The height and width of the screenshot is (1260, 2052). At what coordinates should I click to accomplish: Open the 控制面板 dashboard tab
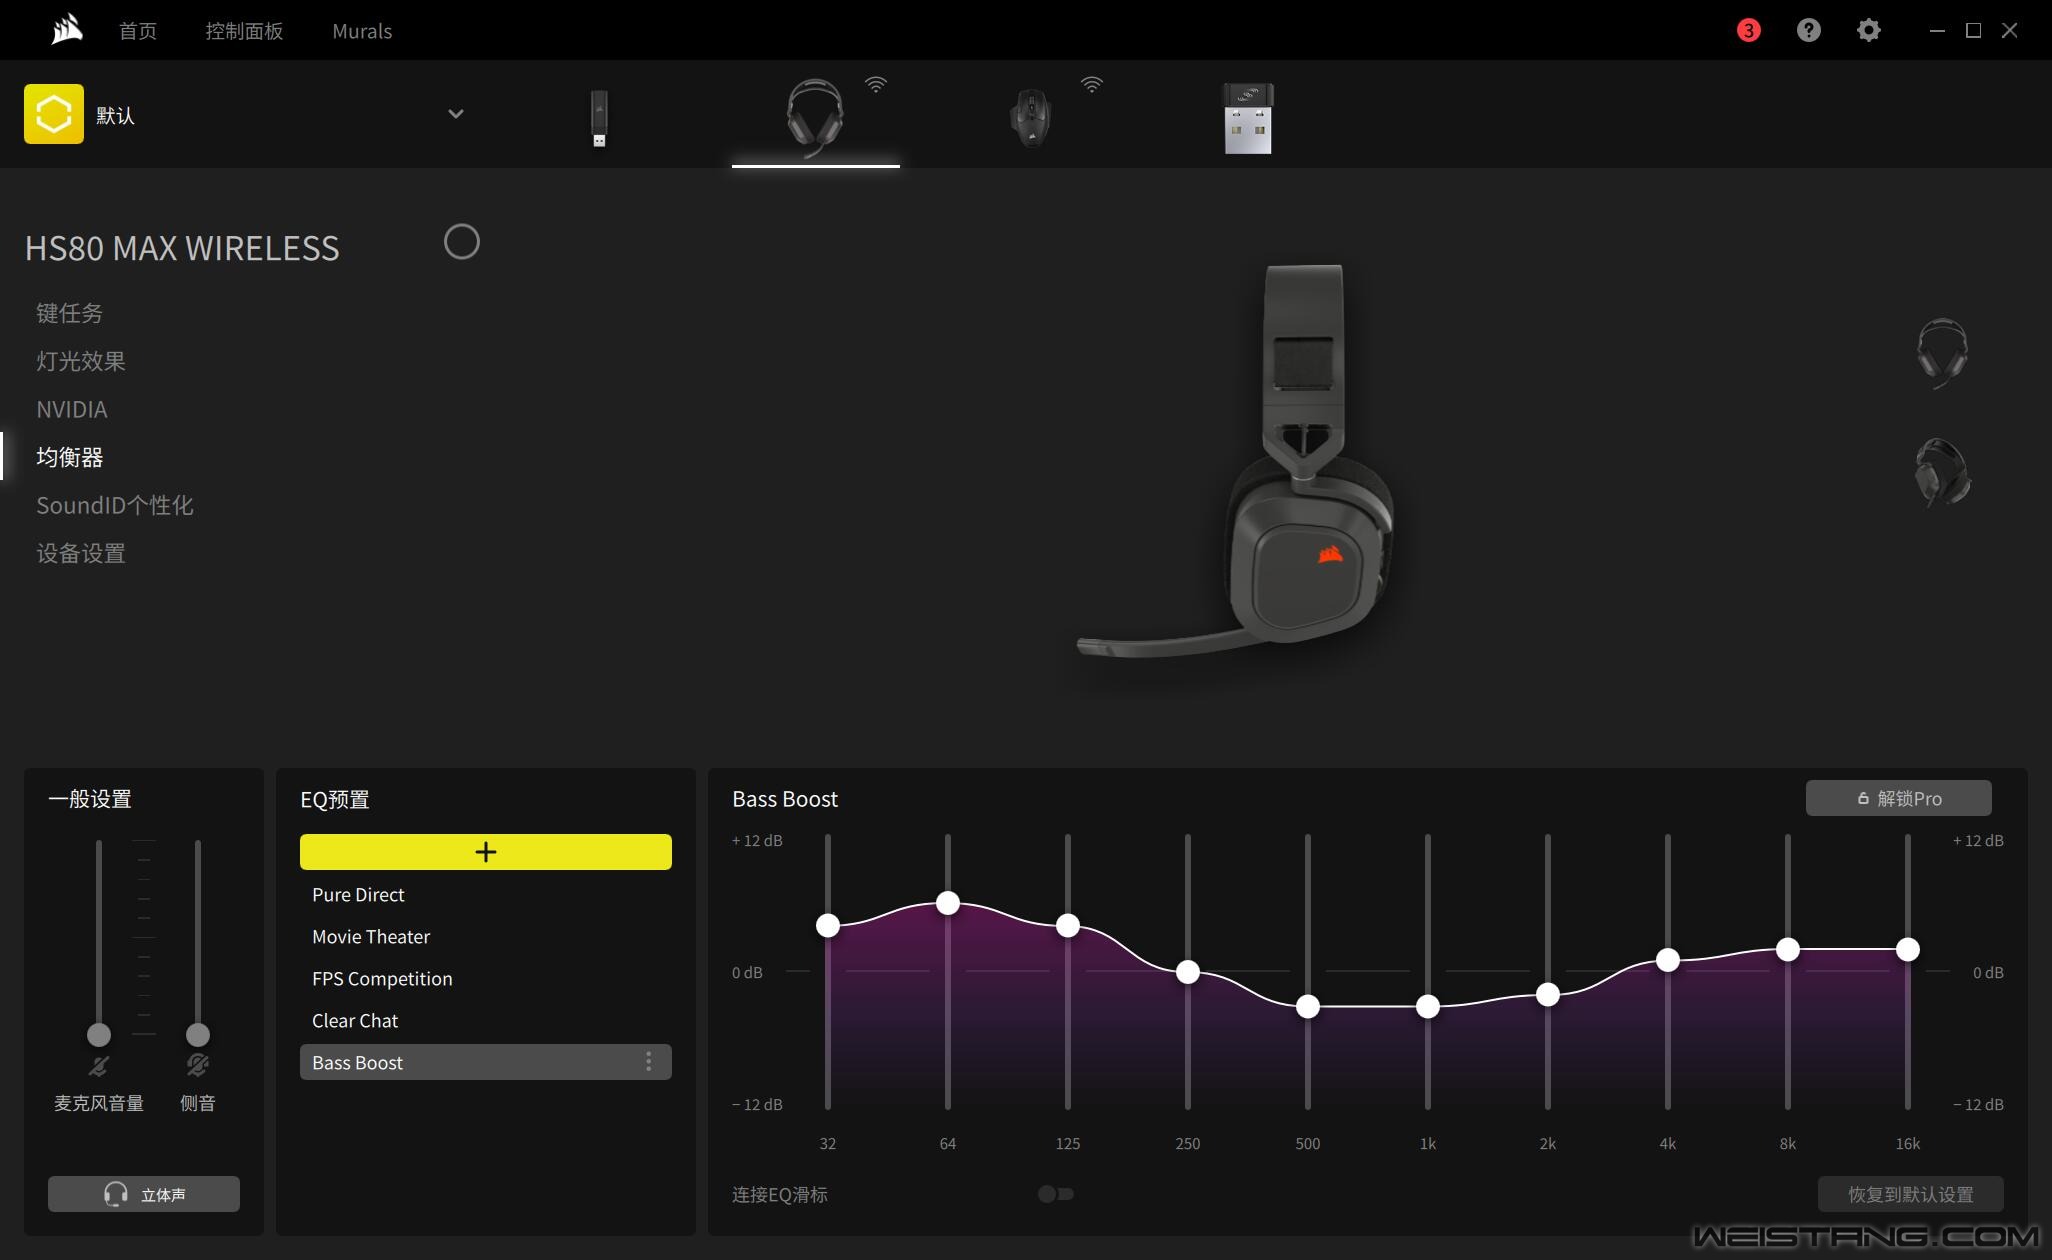click(x=244, y=31)
